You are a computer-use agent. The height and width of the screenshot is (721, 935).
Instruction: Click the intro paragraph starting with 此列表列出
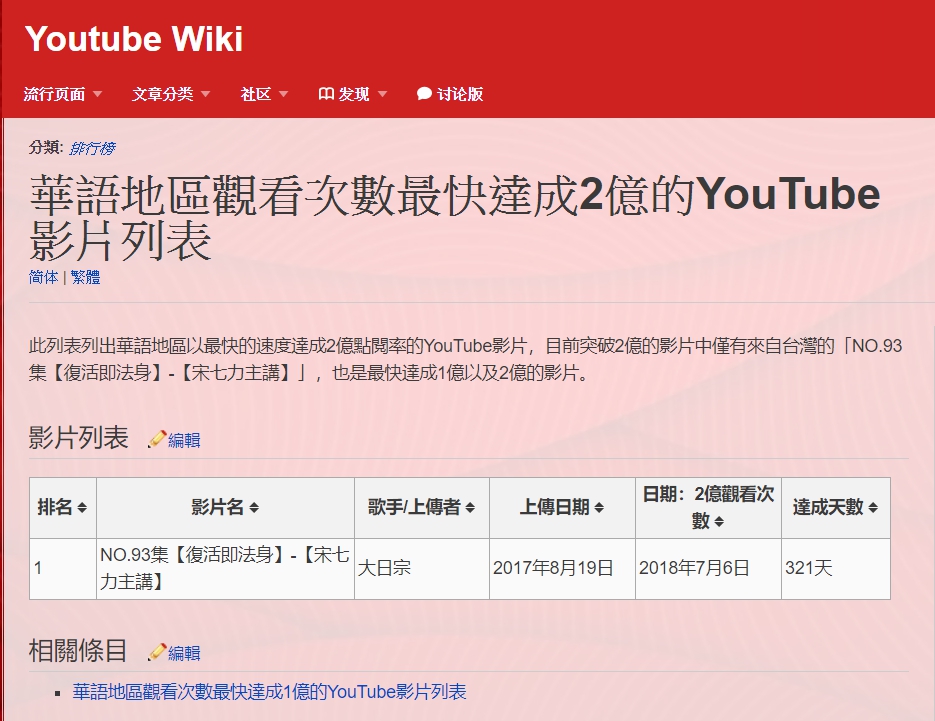(x=466, y=359)
